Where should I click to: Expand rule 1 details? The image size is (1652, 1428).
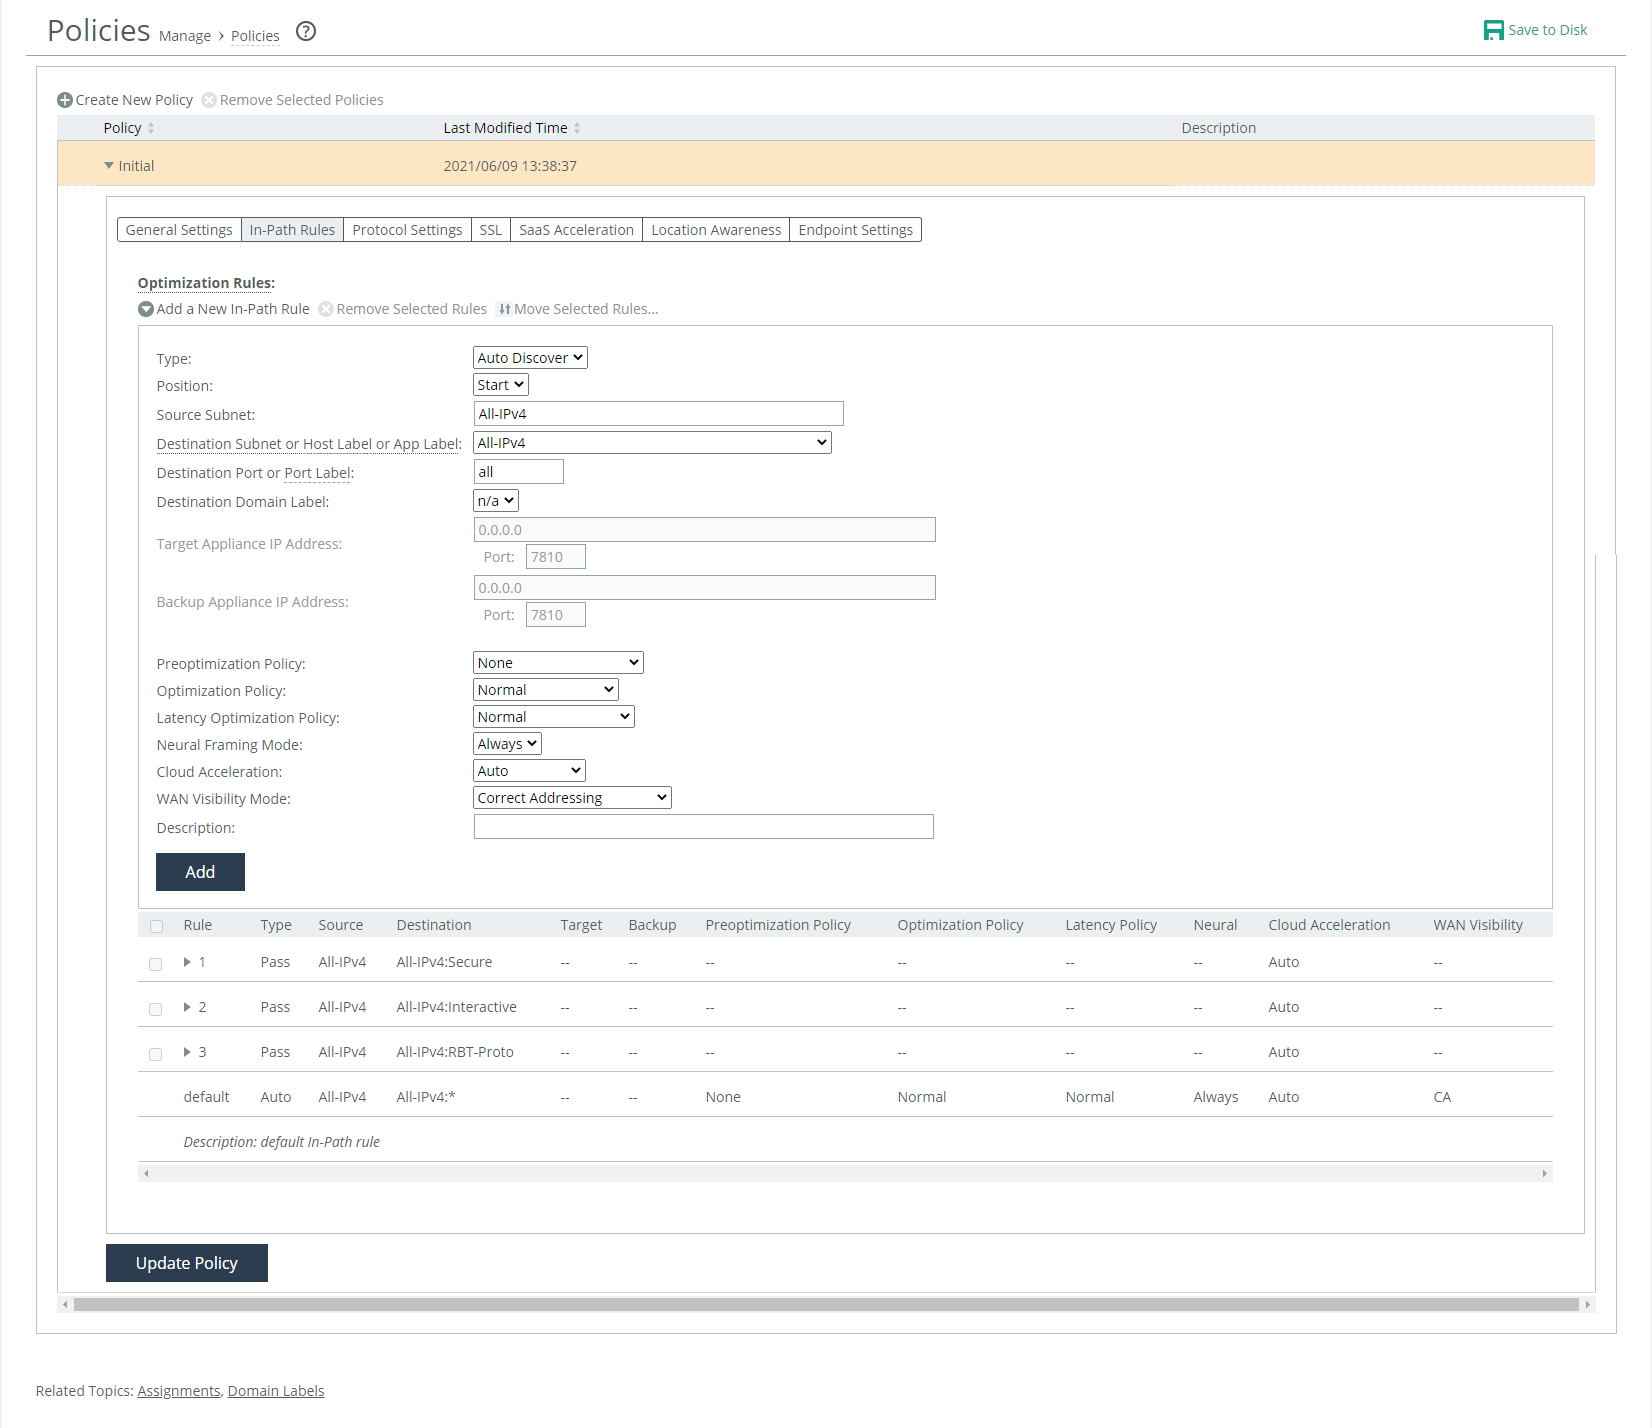coord(187,962)
